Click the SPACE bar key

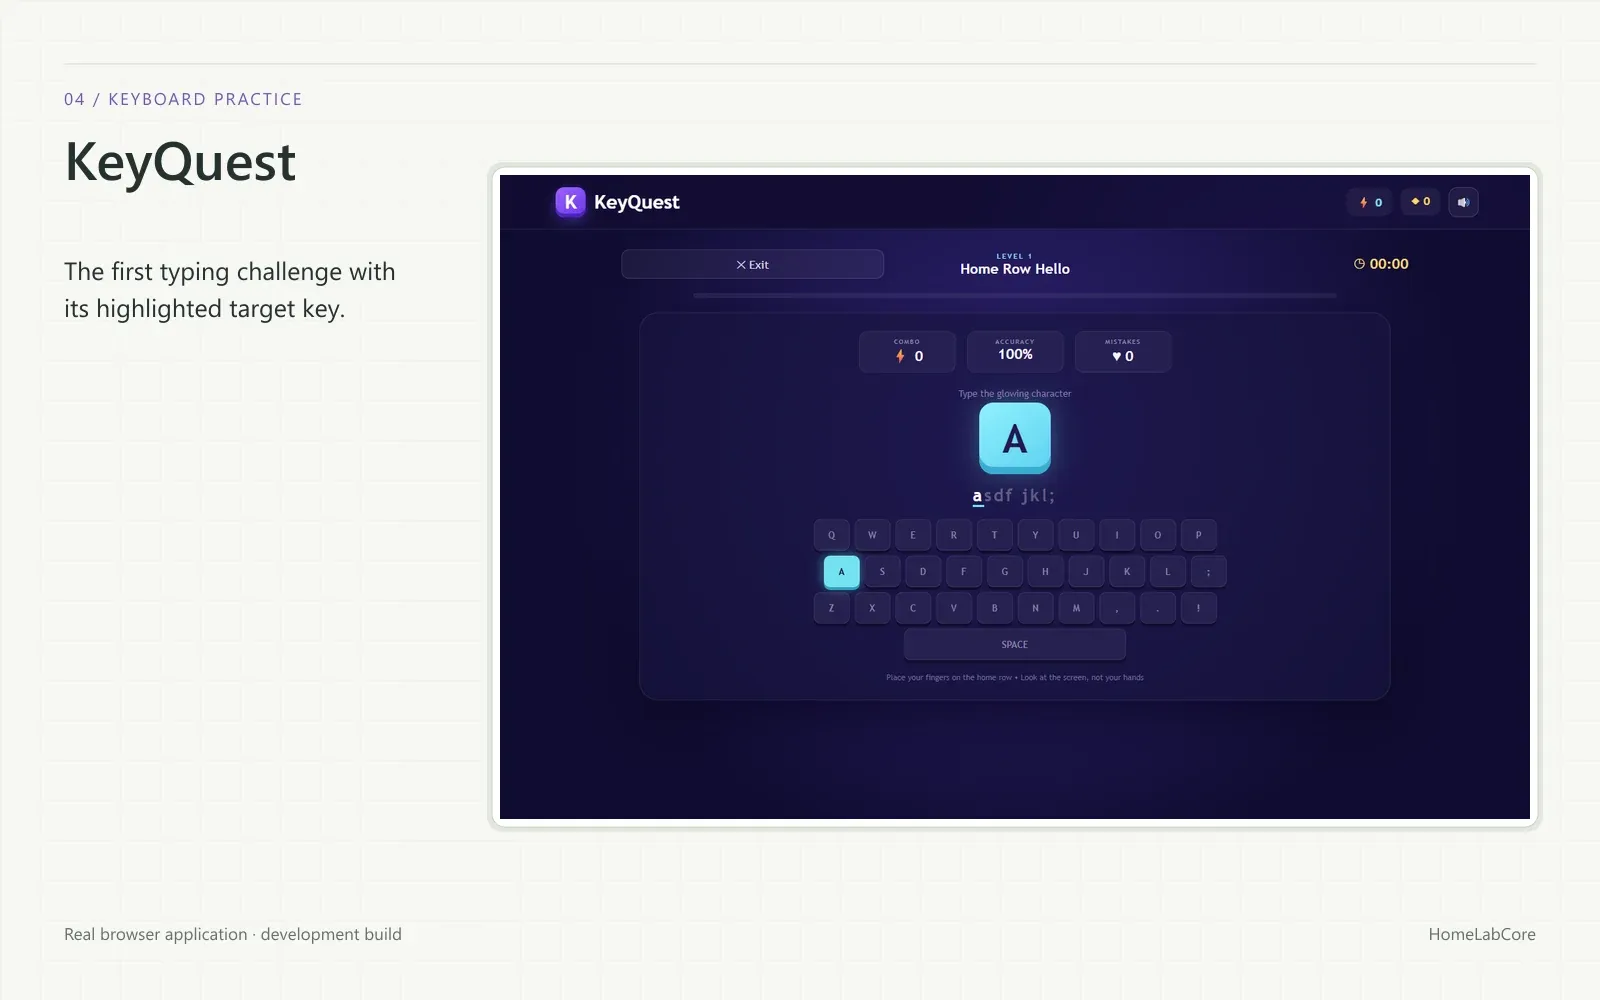click(1014, 645)
